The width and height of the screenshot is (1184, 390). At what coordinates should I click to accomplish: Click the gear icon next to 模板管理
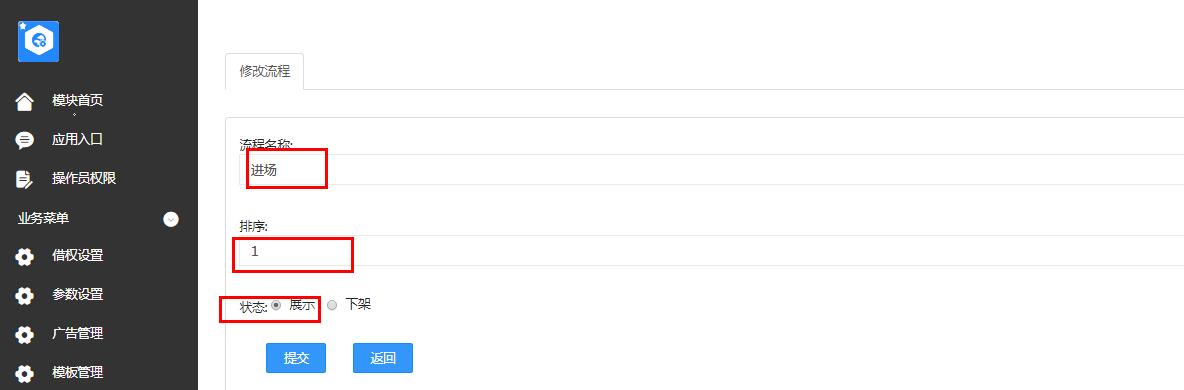tap(25, 373)
